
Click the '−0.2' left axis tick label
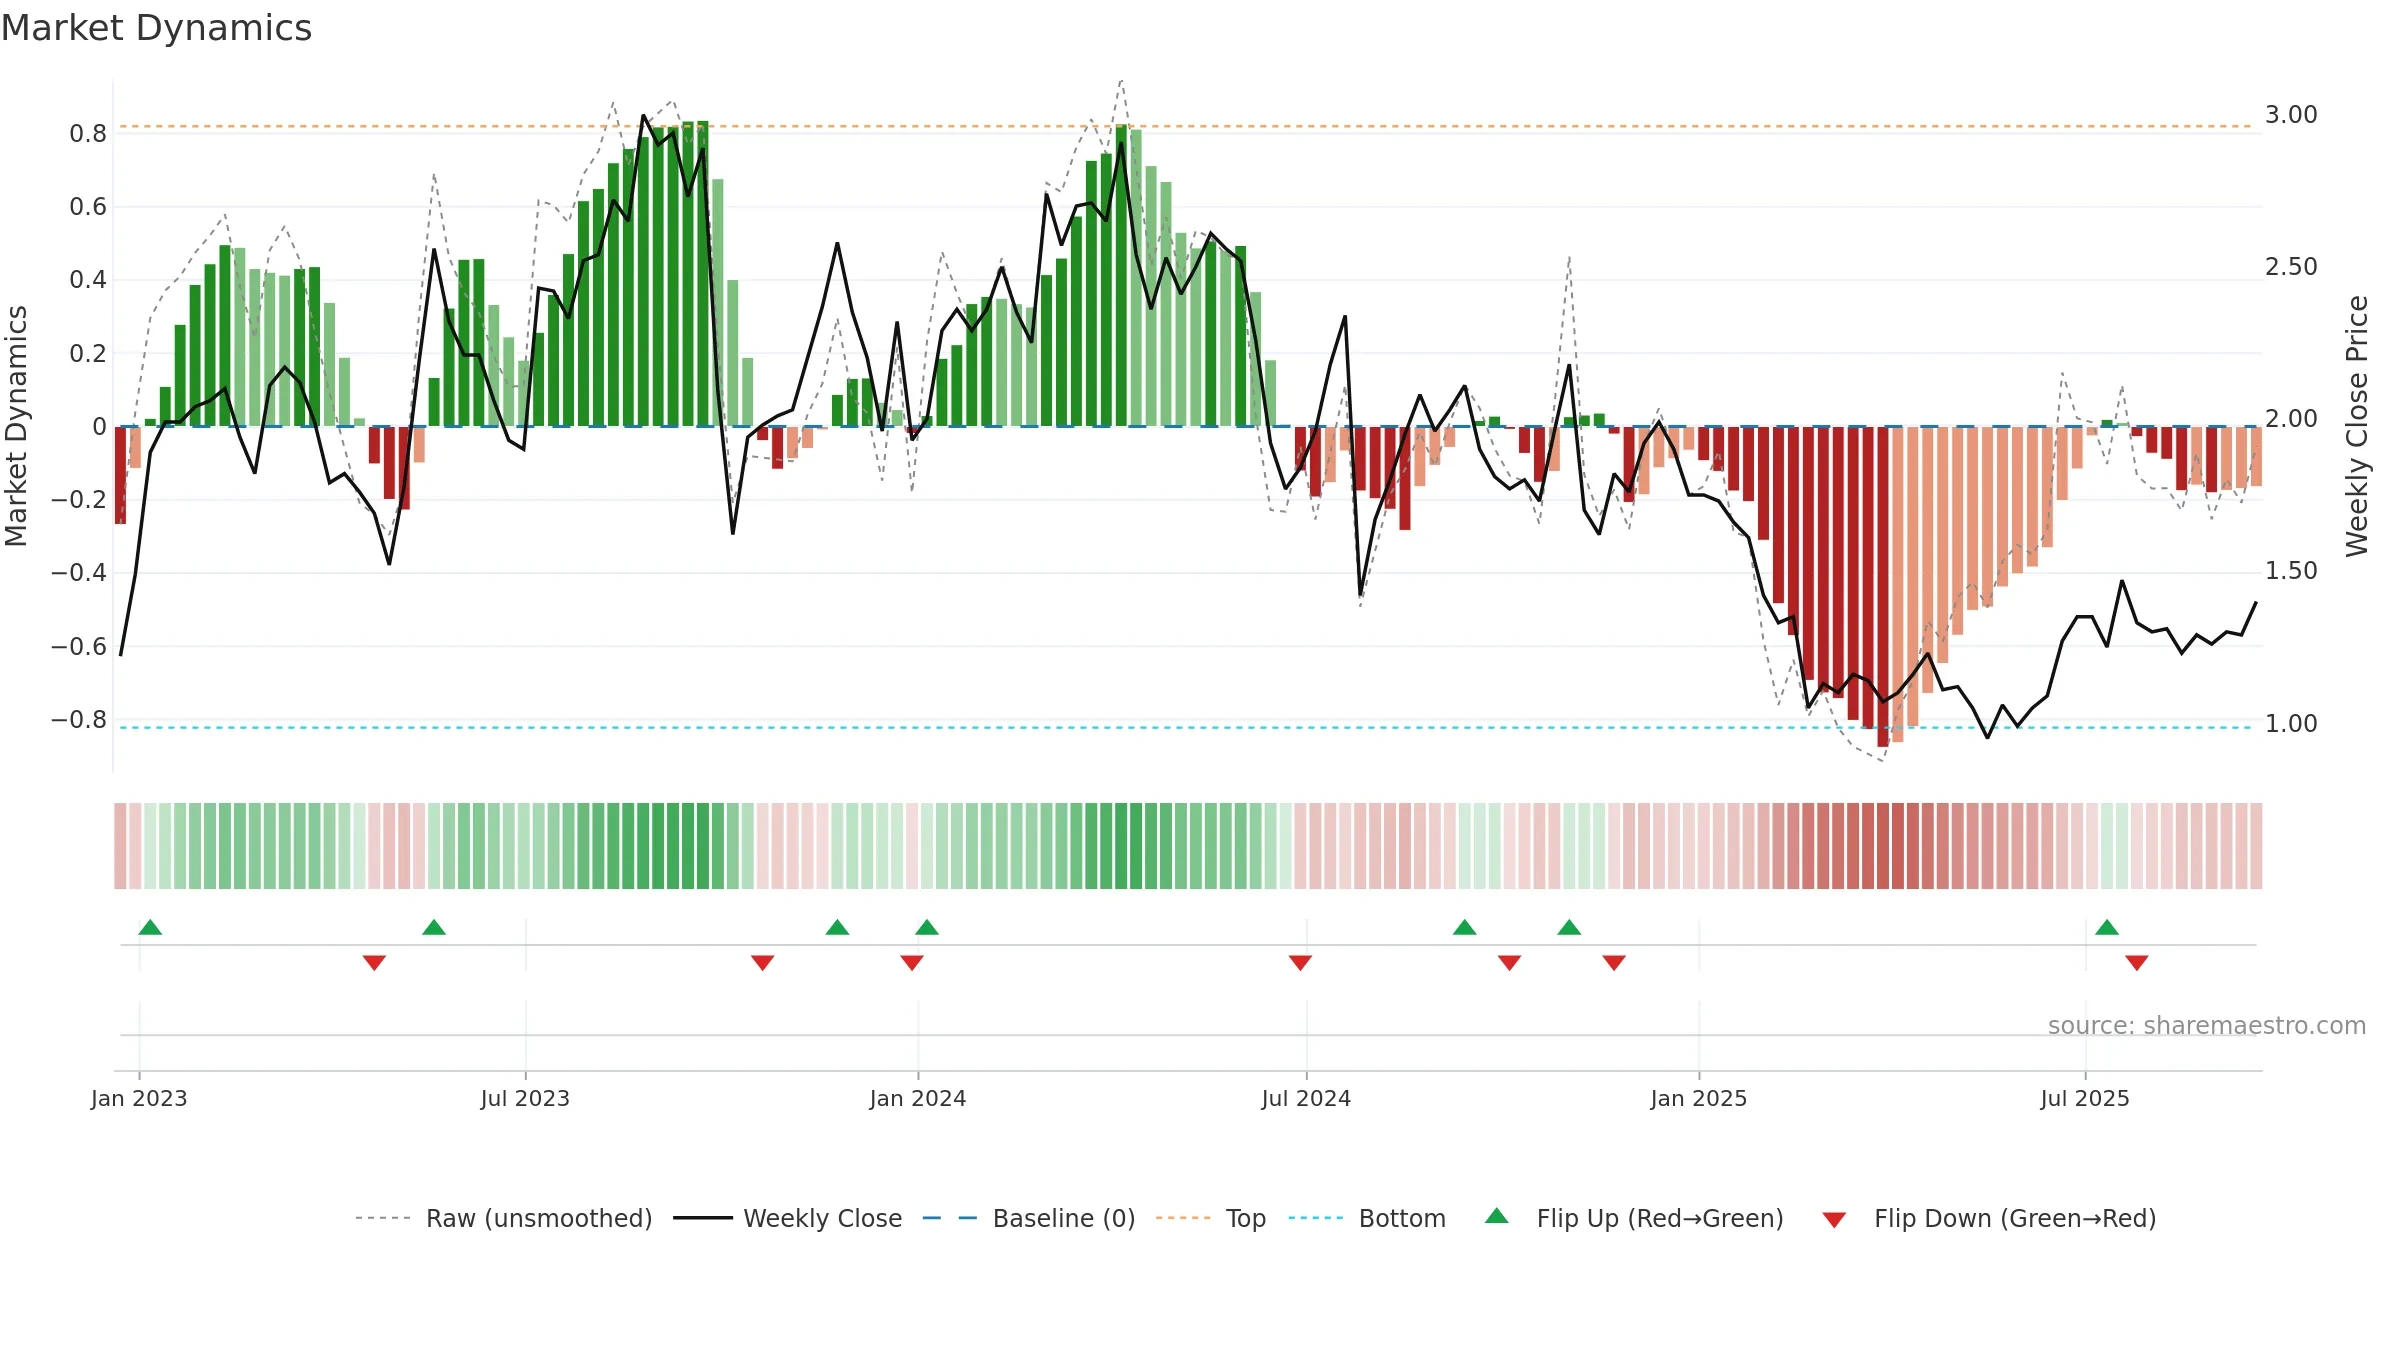[79, 500]
